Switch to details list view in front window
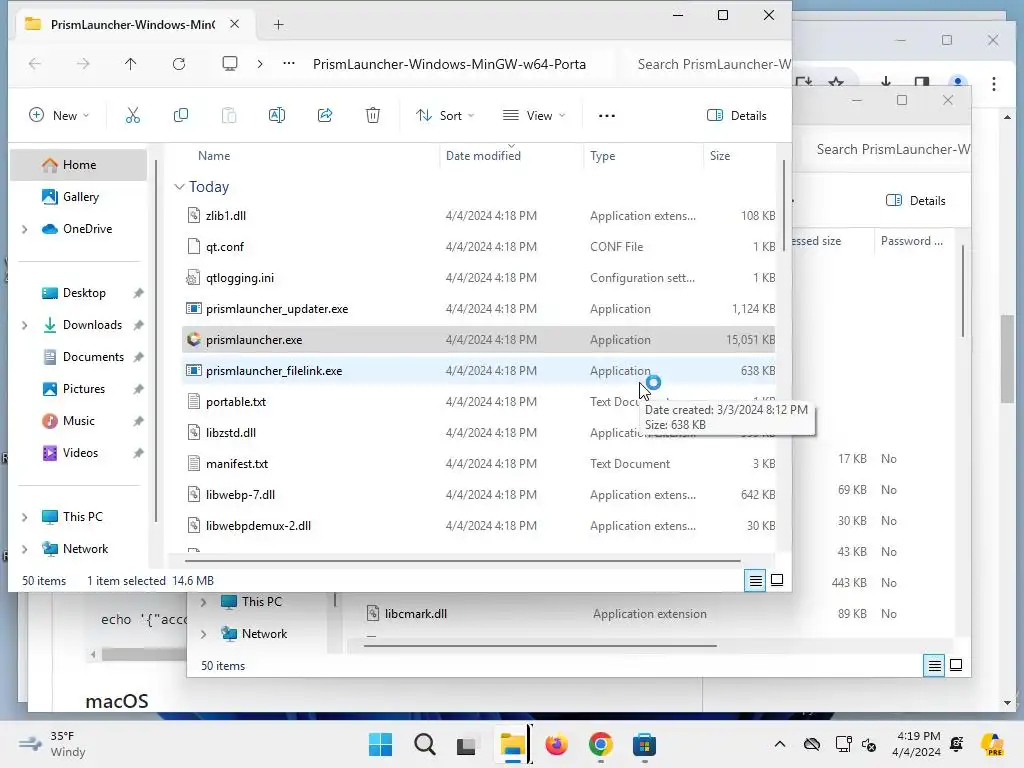Screen dimensions: 1024x768 (x=756, y=580)
